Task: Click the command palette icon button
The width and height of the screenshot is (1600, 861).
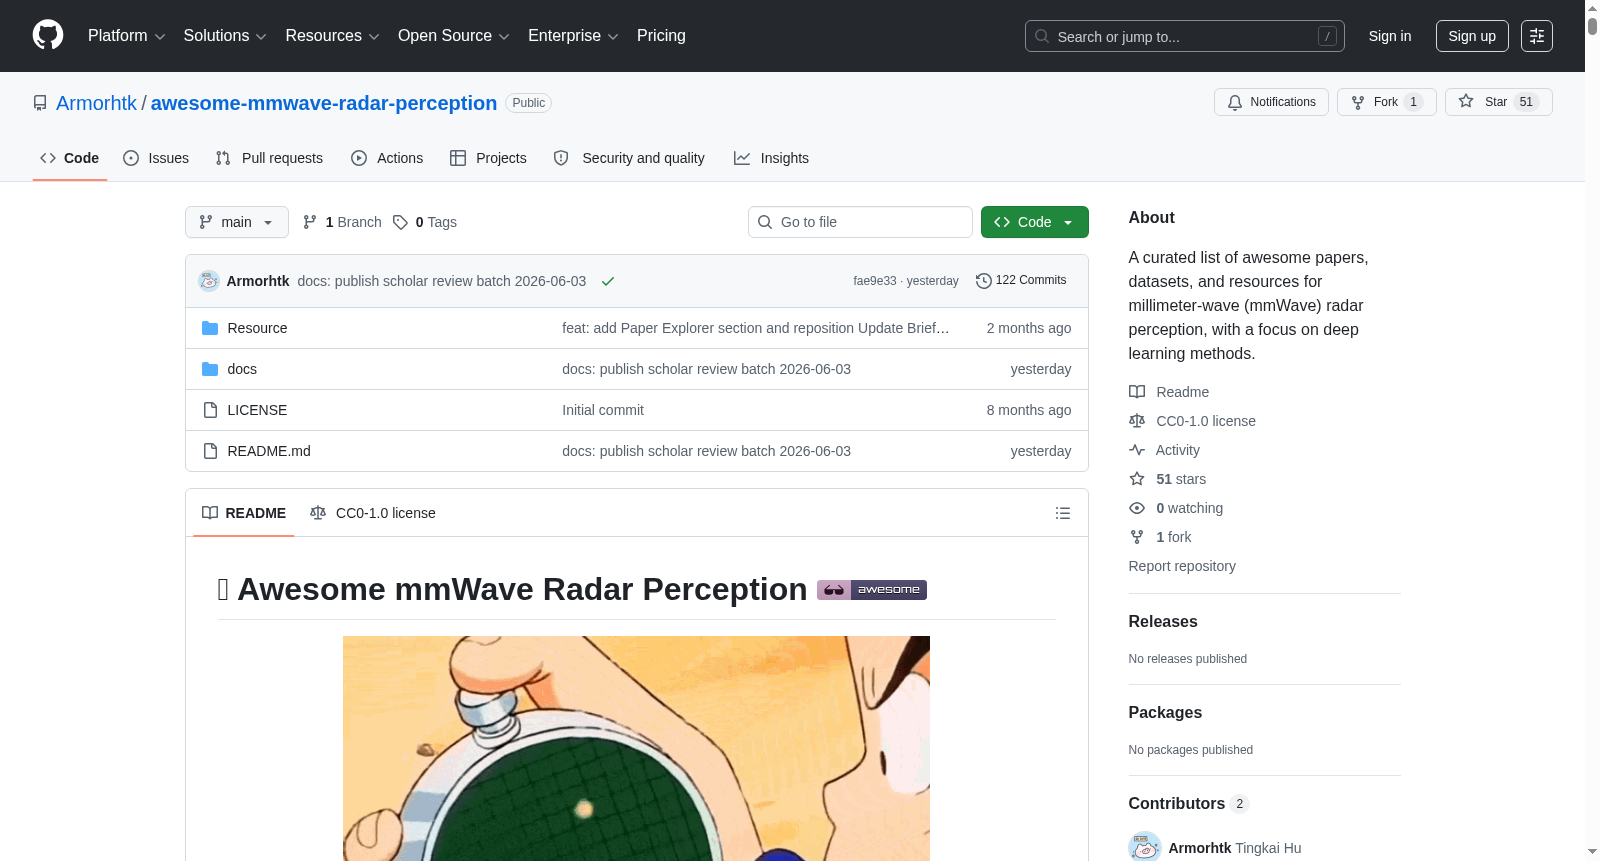Action: point(1537,36)
